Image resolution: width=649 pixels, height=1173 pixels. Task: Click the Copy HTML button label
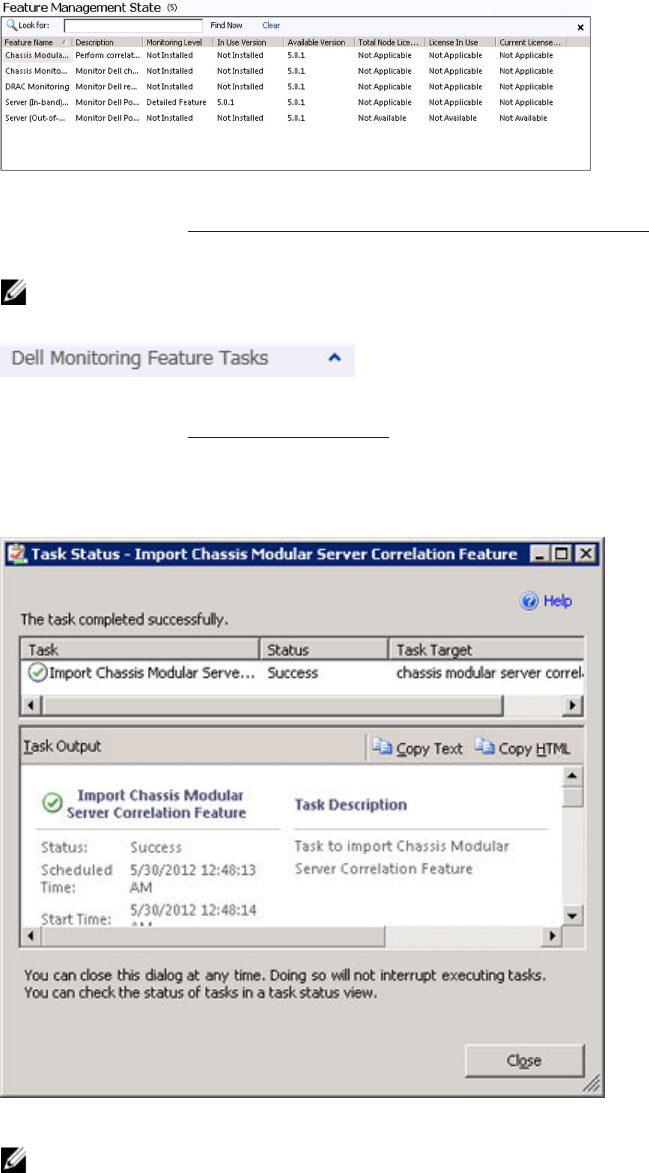coord(535,748)
